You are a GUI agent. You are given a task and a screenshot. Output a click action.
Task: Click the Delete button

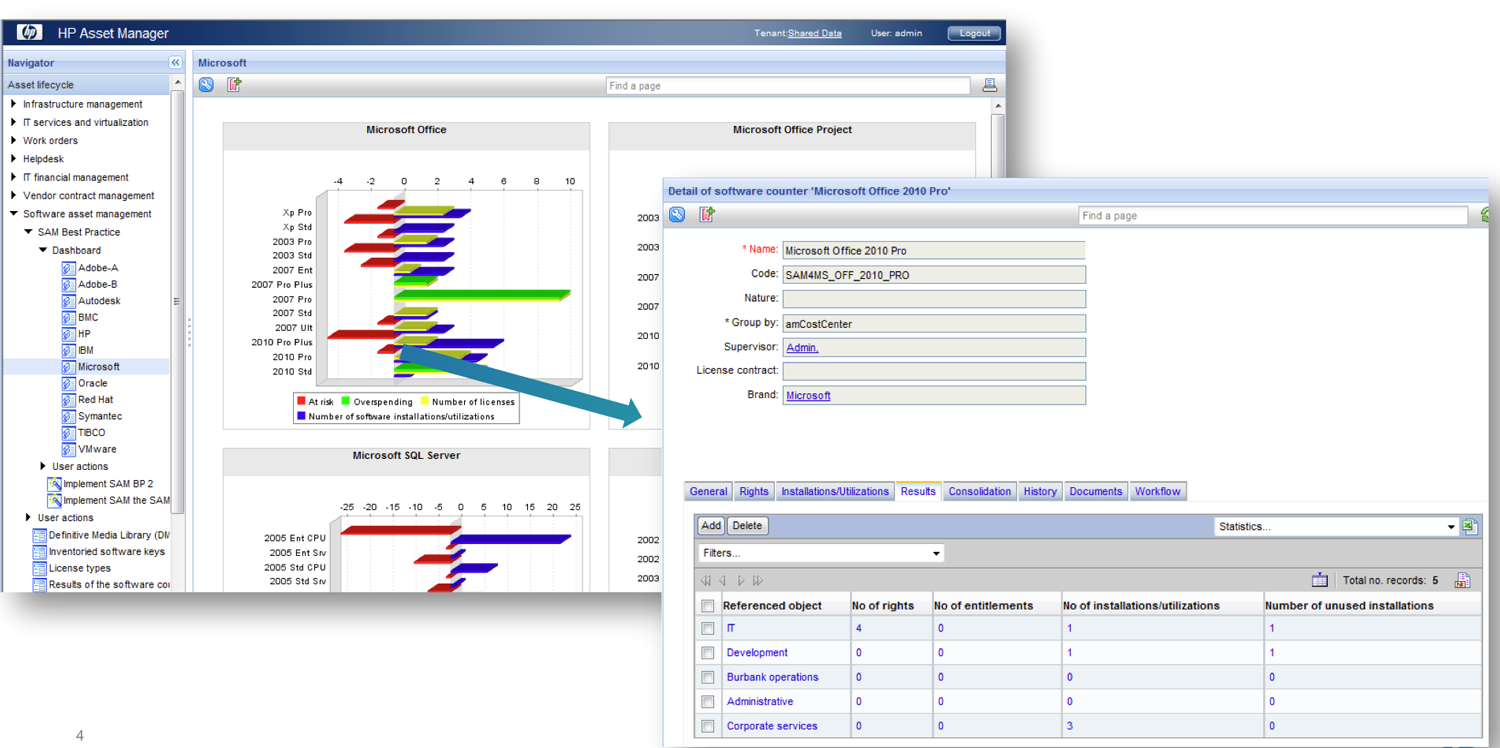(747, 525)
